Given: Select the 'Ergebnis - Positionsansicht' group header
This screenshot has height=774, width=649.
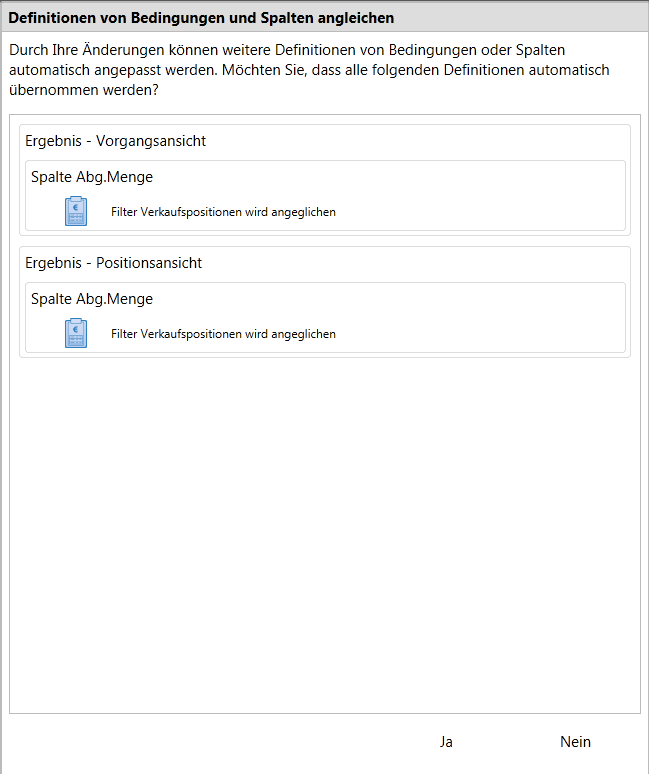Looking at the screenshot, I should click(x=114, y=263).
